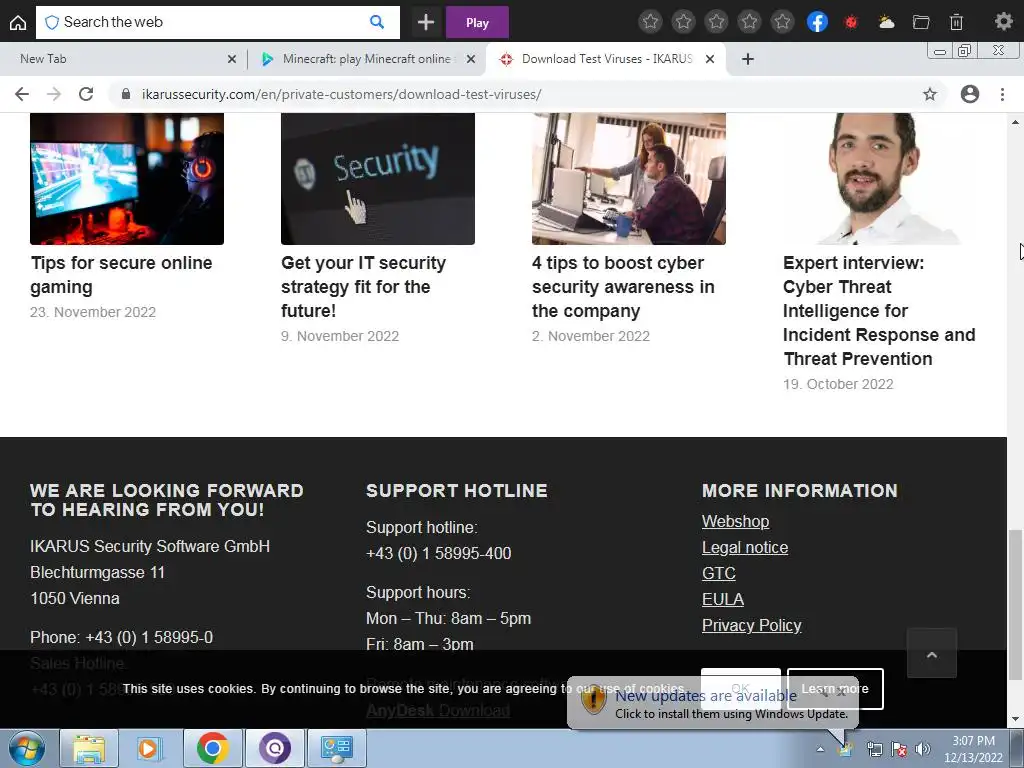Viewport: 1024px width, 768px height.
Task: Open the control panel taskbar icon
Action: click(336, 748)
